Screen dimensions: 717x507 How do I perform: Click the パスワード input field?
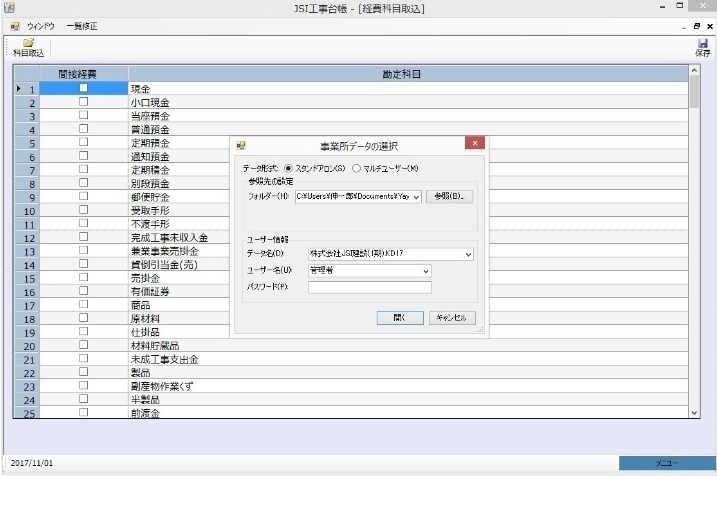(x=370, y=288)
